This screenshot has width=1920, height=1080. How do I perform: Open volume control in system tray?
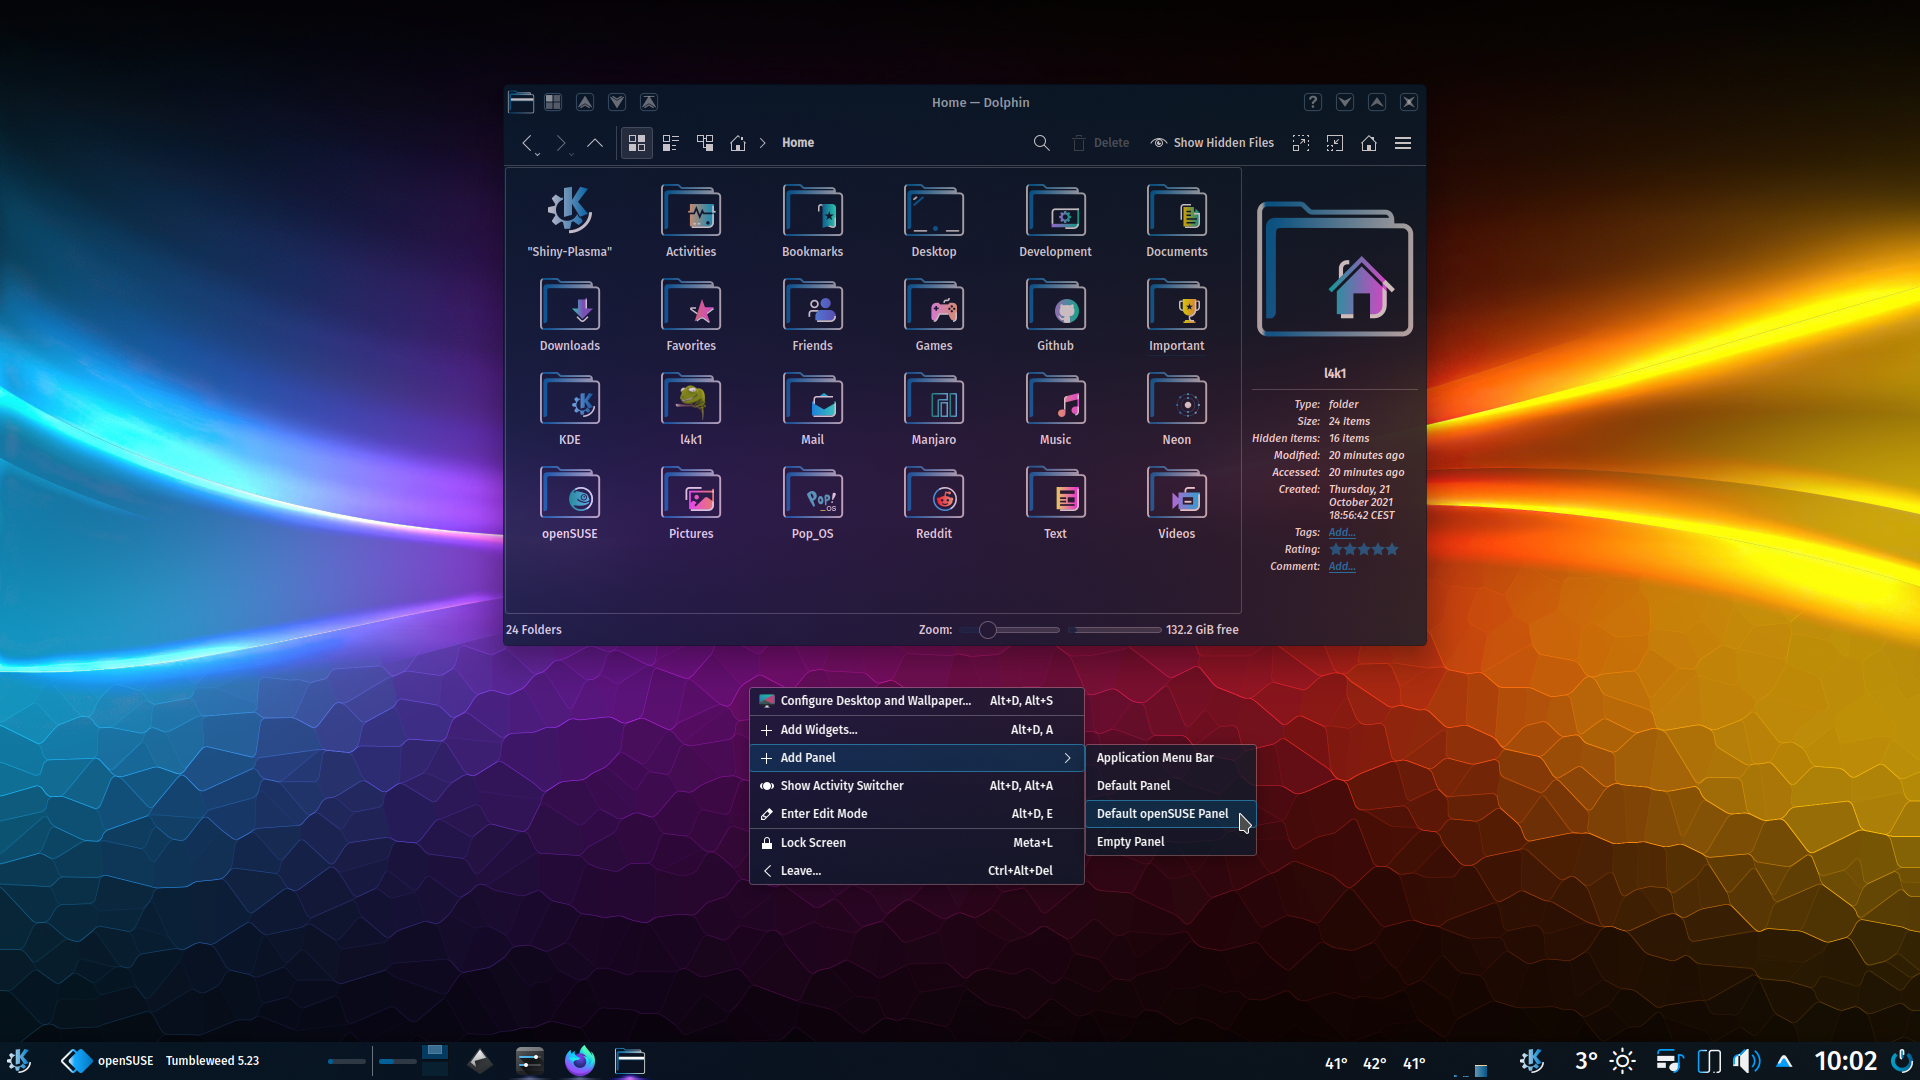(1746, 1061)
